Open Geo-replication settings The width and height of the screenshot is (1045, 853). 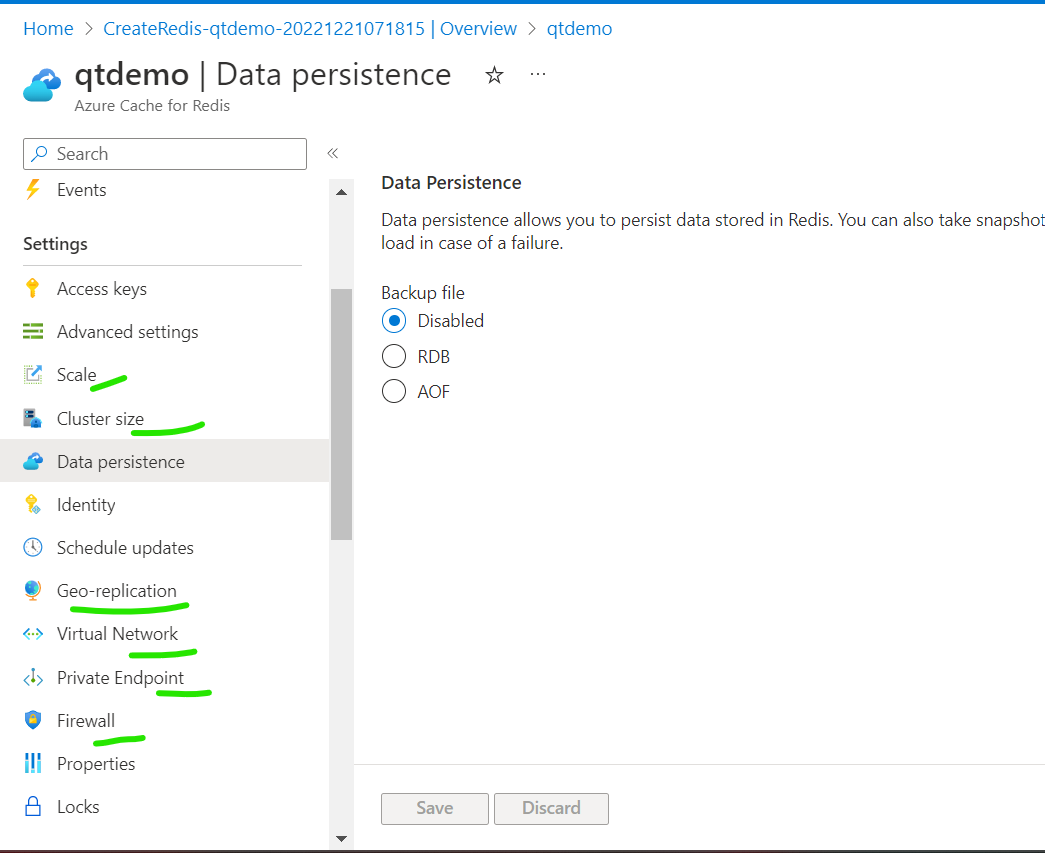coord(117,590)
